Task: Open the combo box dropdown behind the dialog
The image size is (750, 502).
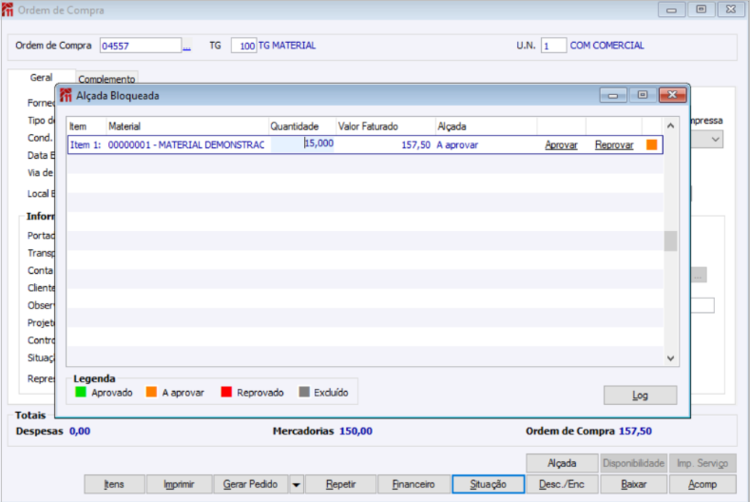Action: tap(715, 140)
